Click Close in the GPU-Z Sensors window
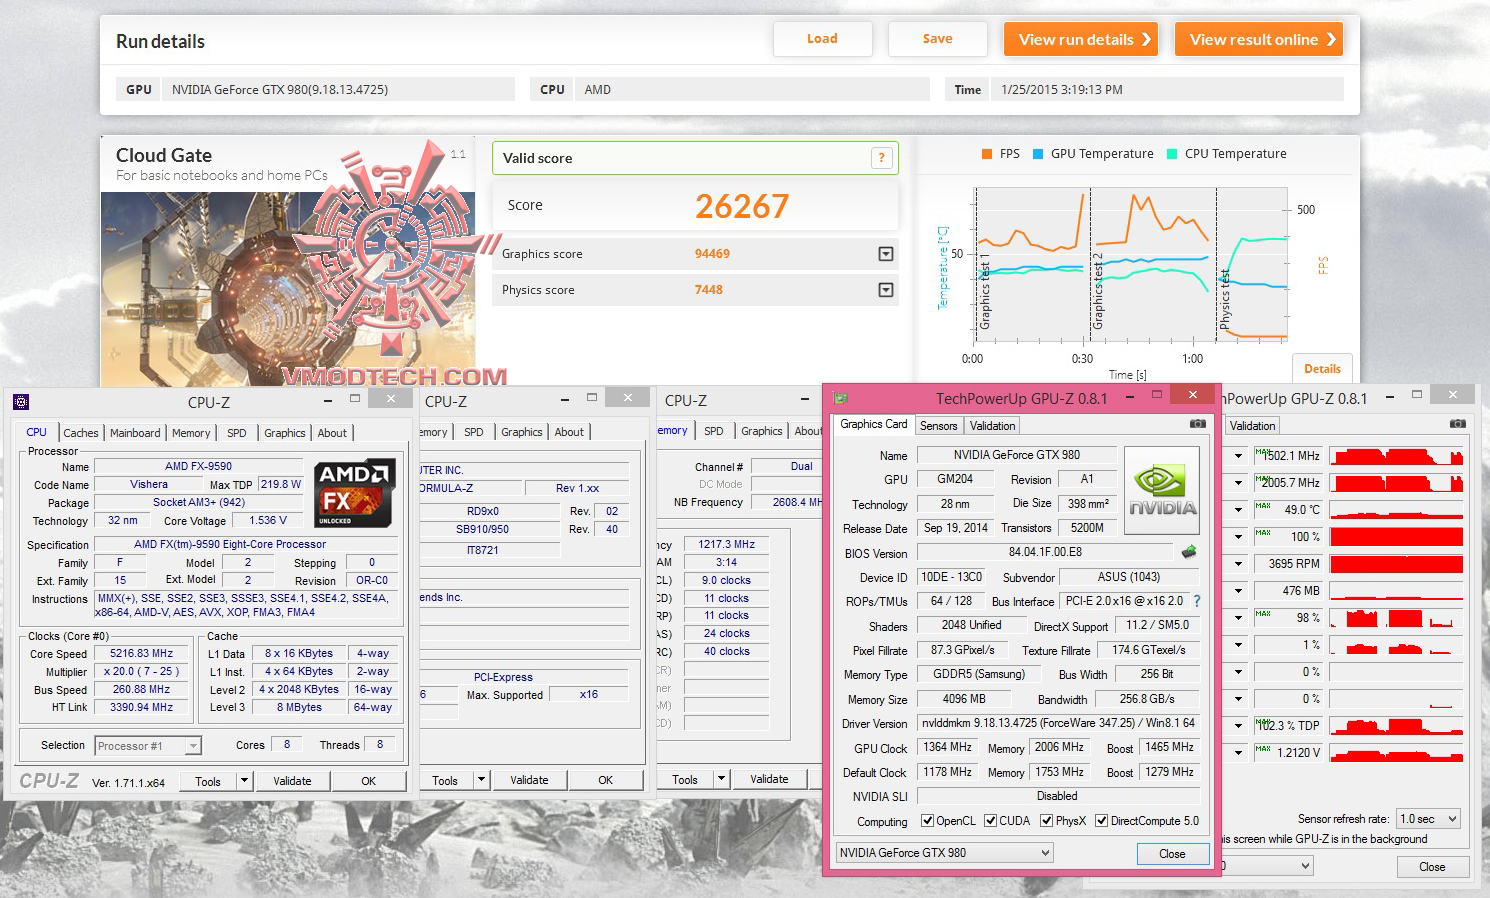This screenshot has width=1490, height=898. coord(1432,867)
